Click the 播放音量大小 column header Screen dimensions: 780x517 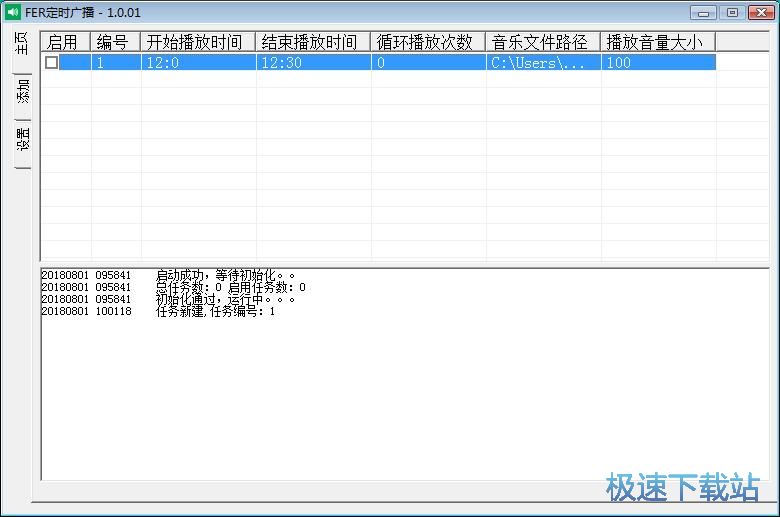click(658, 42)
